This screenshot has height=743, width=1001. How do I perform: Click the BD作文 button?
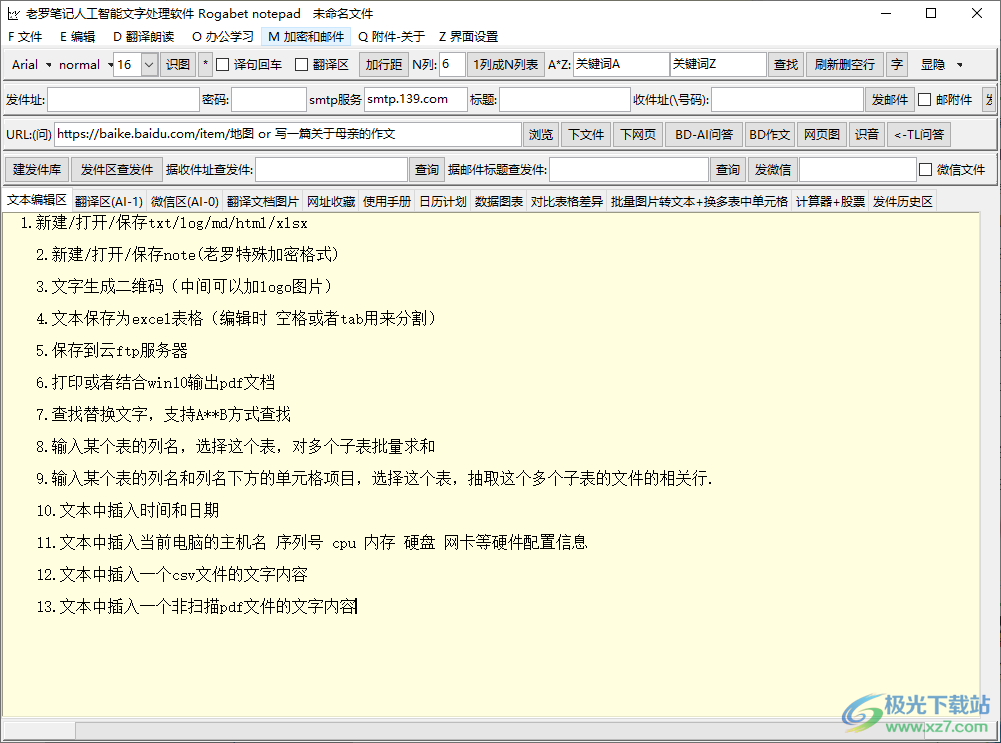pyautogui.click(x=770, y=134)
